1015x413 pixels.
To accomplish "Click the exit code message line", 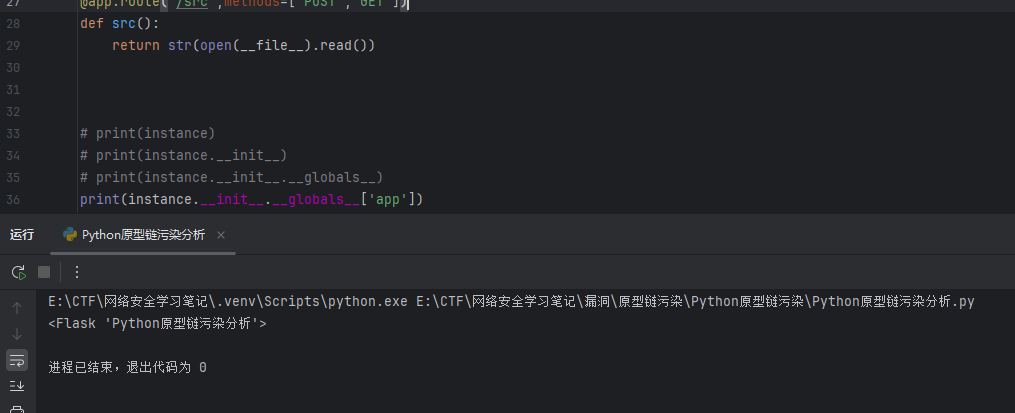I will tap(127, 367).
